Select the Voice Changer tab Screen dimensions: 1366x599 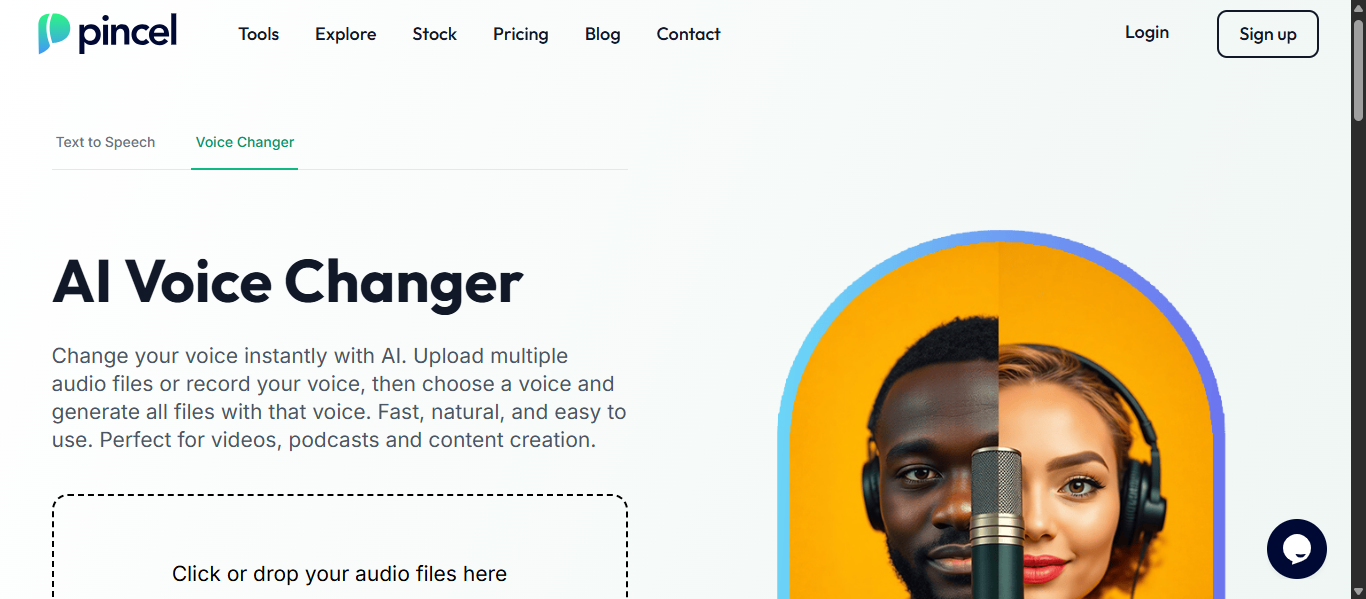(x=245, y=142)
